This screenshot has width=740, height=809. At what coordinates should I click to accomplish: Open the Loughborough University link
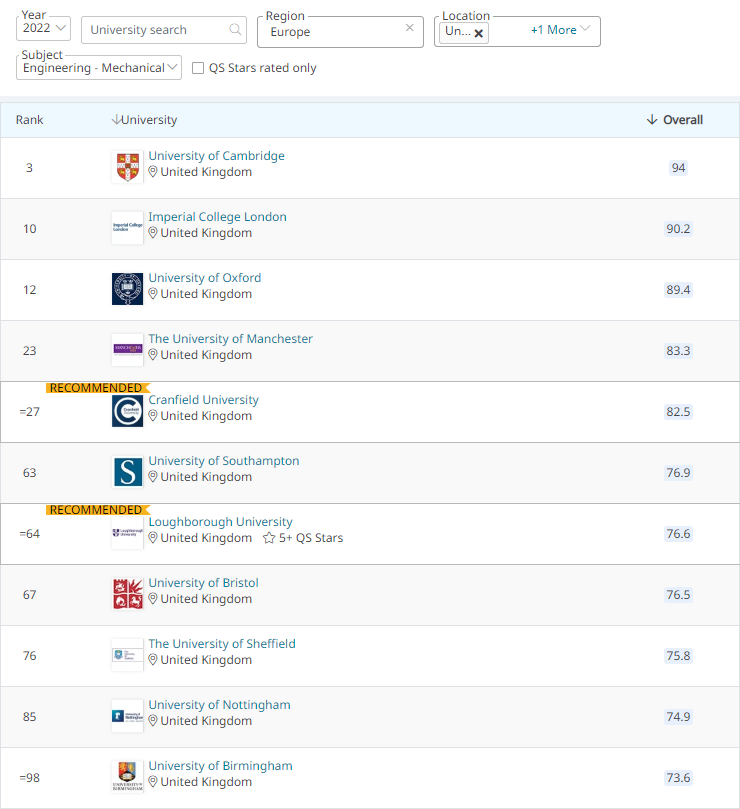[220, 522]
